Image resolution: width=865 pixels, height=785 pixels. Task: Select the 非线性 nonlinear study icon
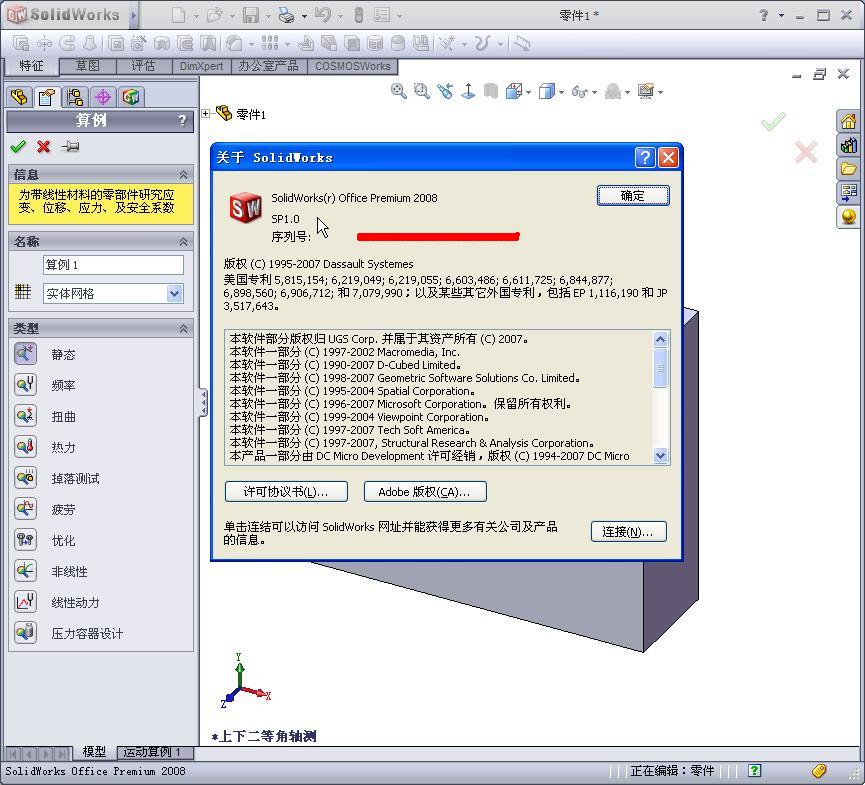[25, 570]
